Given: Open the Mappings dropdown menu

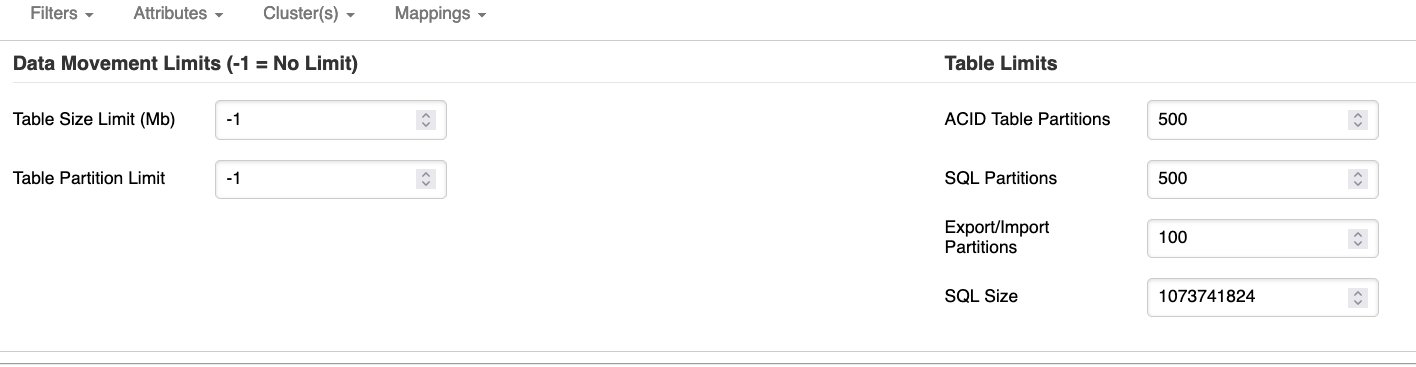Looking at the screenshot, I should tap(440, 15).
